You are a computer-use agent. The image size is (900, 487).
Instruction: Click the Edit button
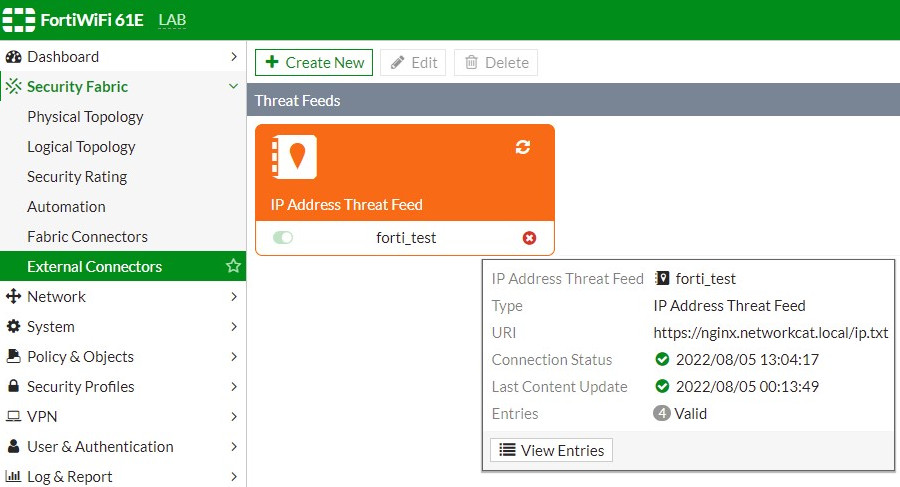tap(413, 63)
